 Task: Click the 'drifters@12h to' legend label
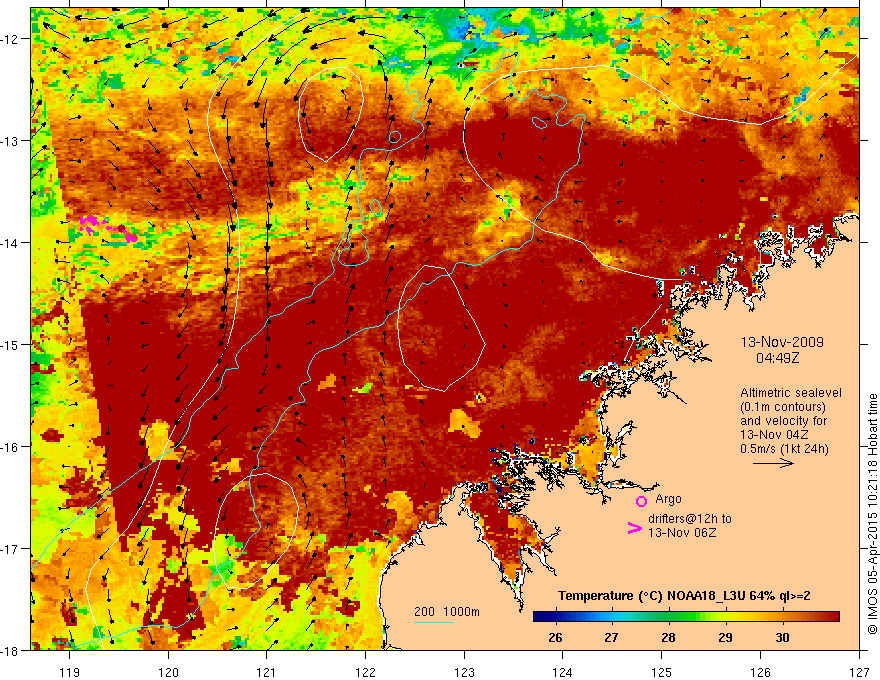pyautogui.click(x=690, y=519)
